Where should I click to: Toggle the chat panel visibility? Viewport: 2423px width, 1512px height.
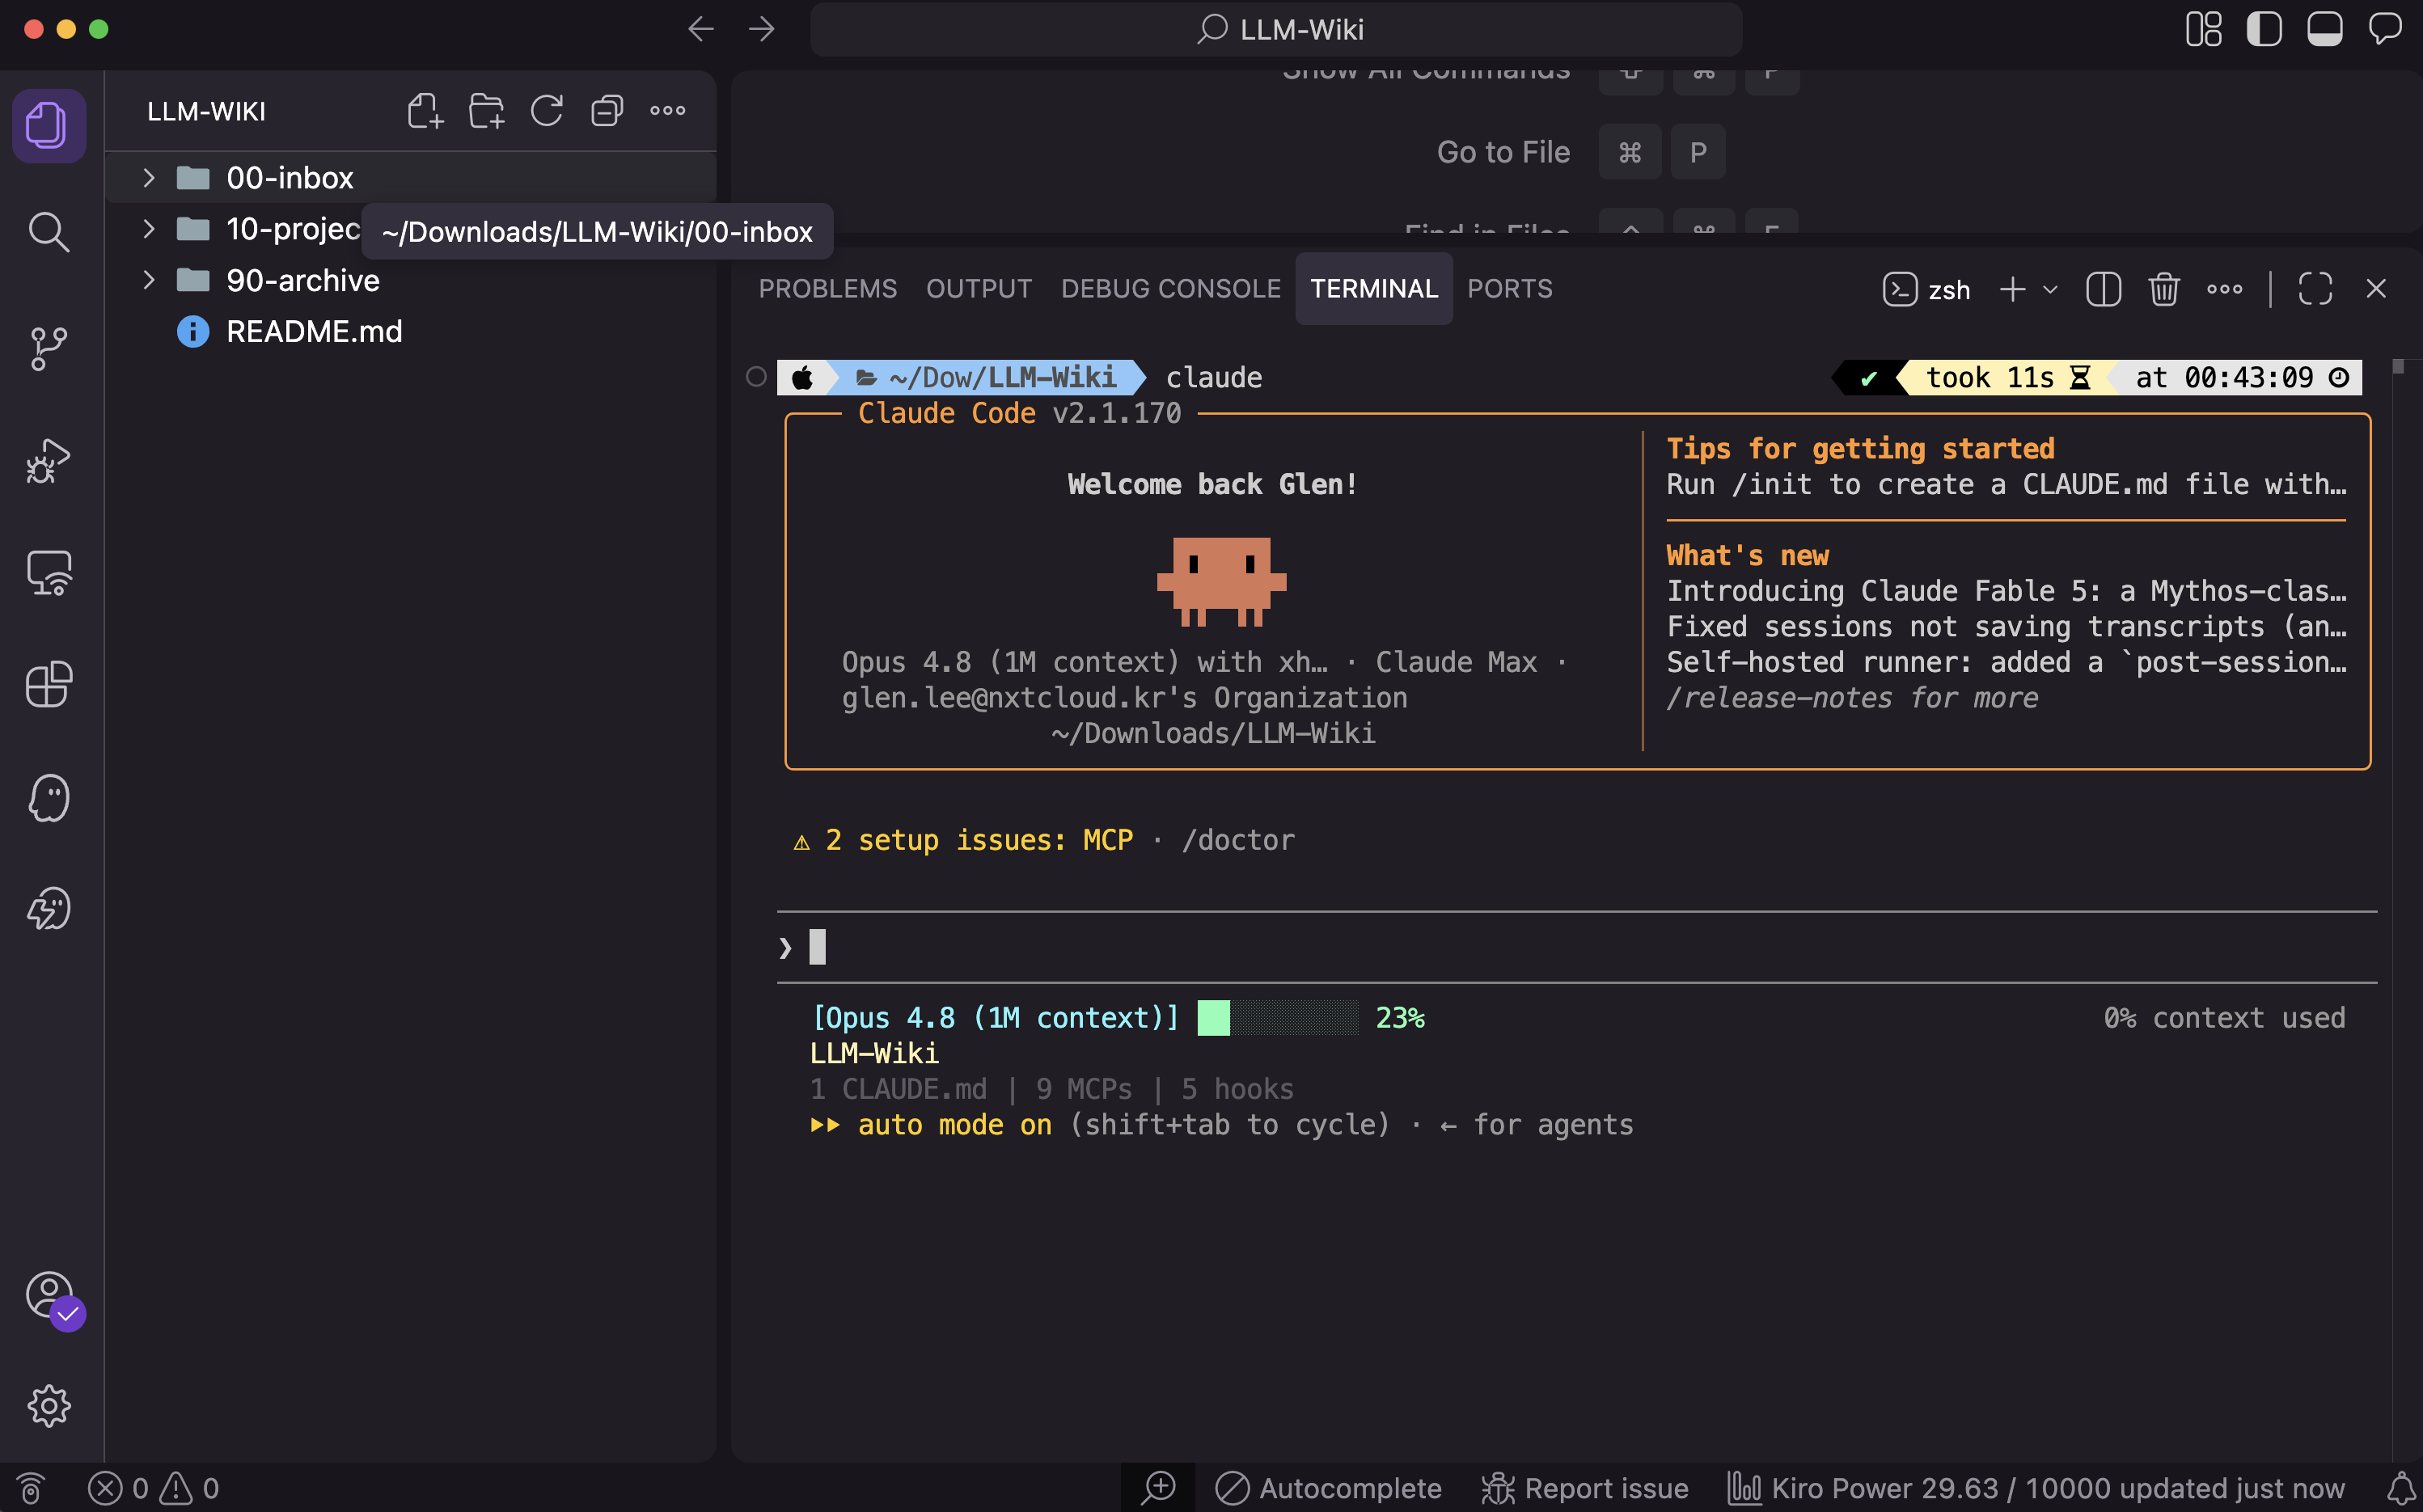(x=2385, y=29)
